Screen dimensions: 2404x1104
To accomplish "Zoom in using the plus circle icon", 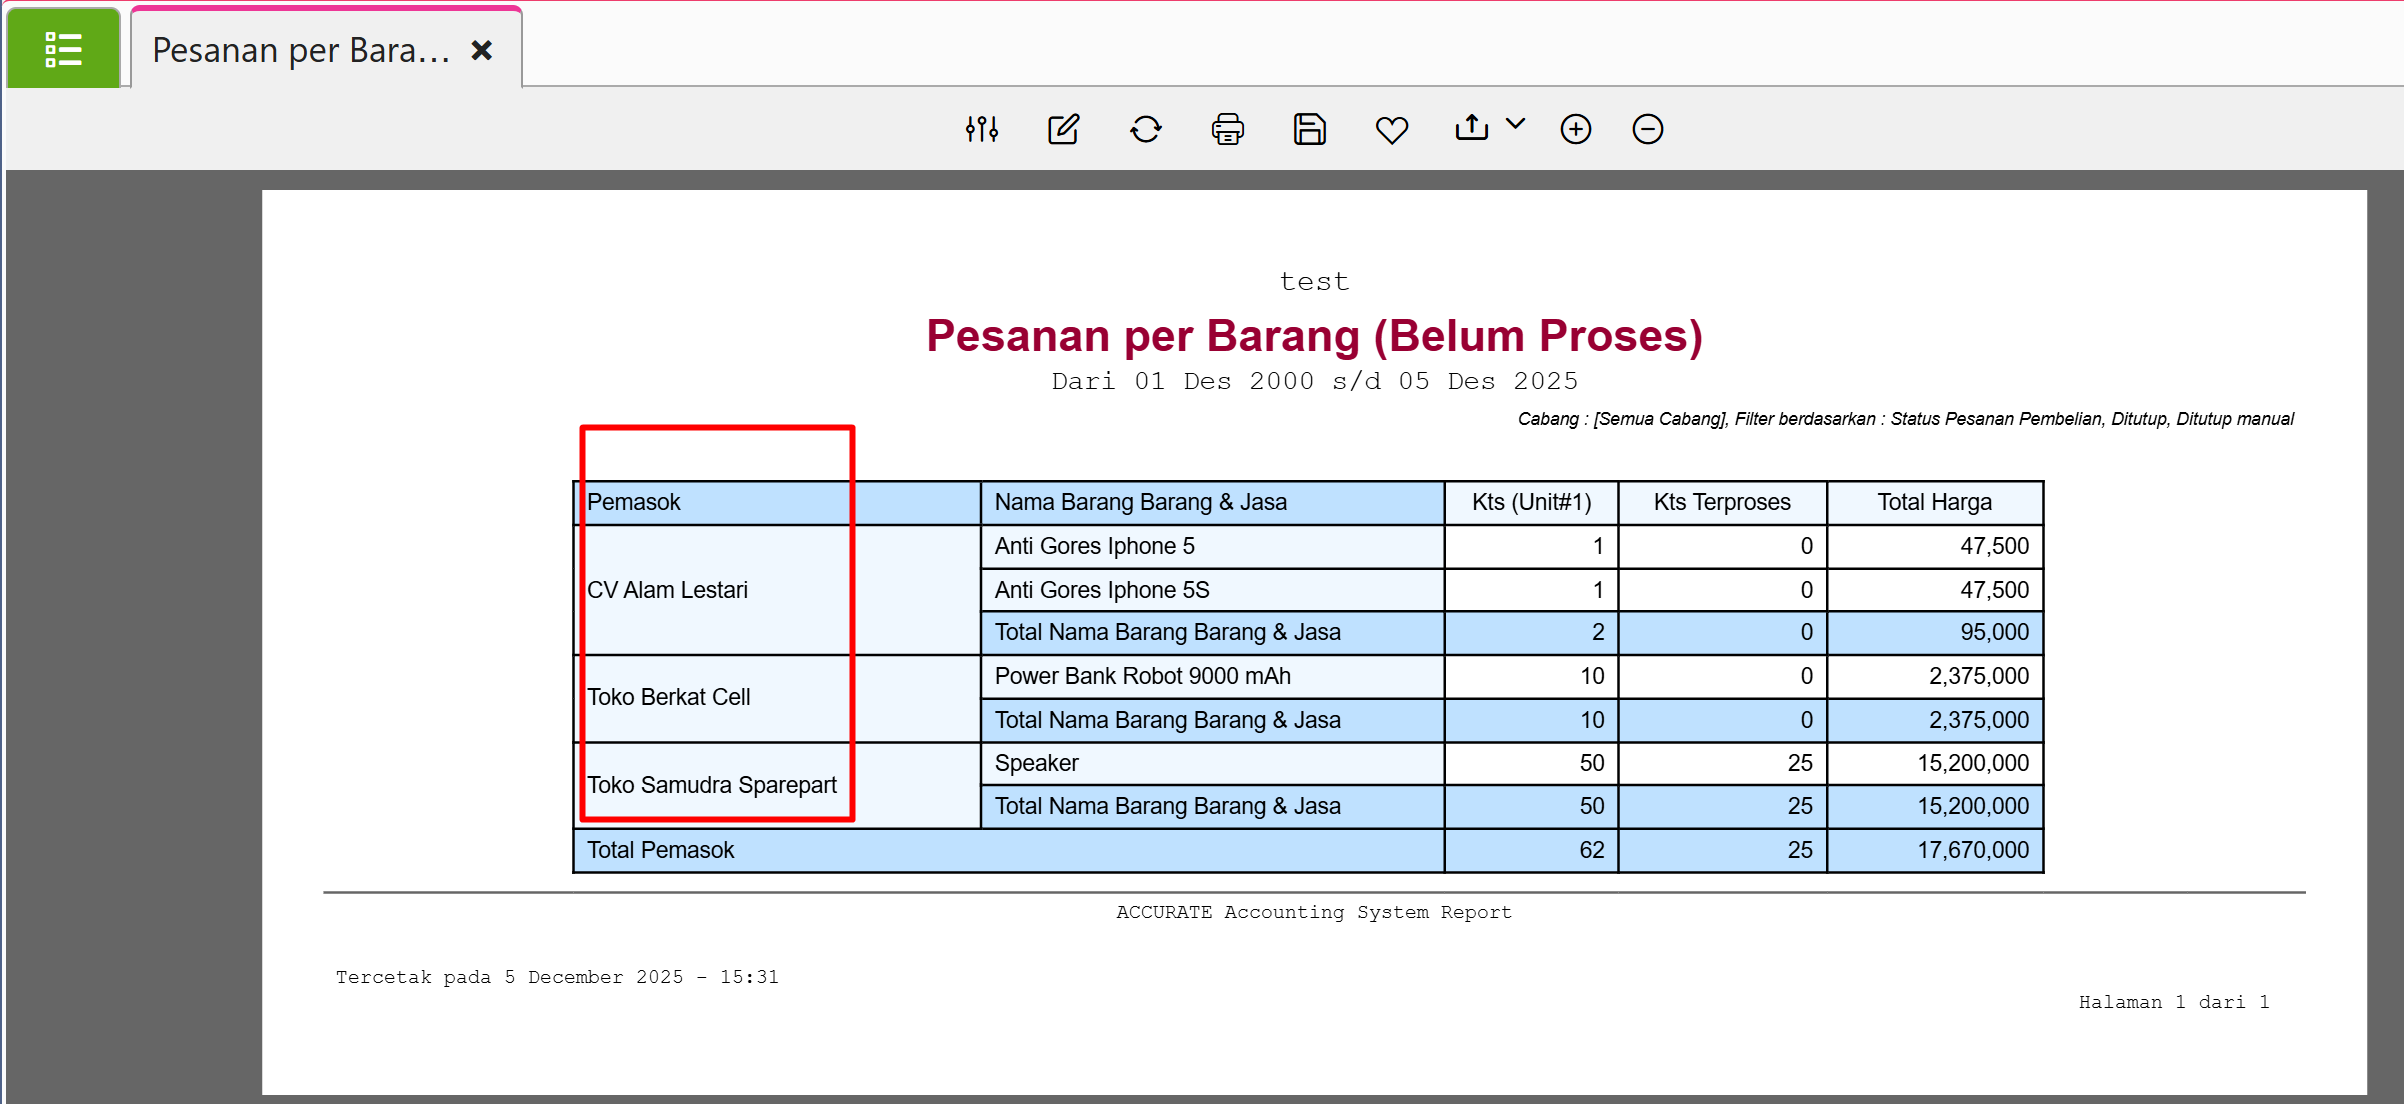I will pyautogui.click(x=1575, y=129).
